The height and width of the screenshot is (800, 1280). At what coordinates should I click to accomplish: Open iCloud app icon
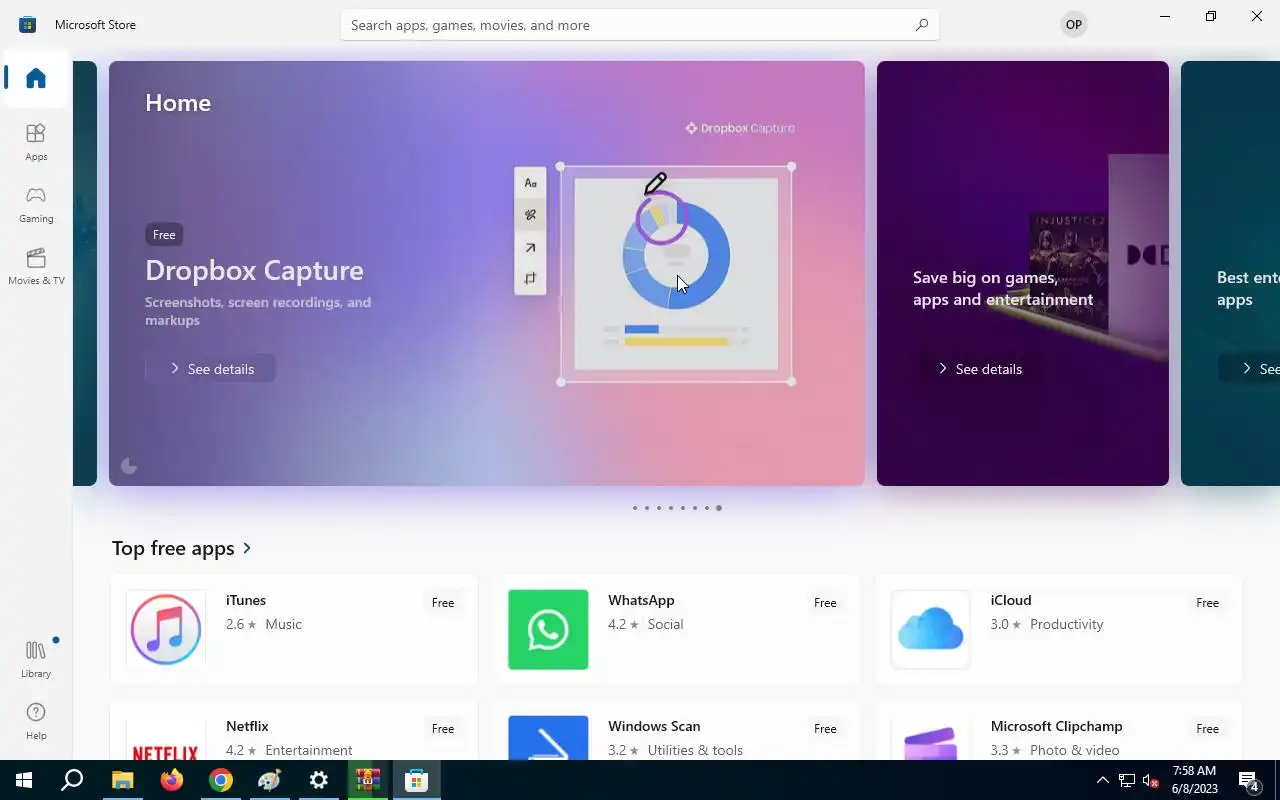(x=930, y=629)
